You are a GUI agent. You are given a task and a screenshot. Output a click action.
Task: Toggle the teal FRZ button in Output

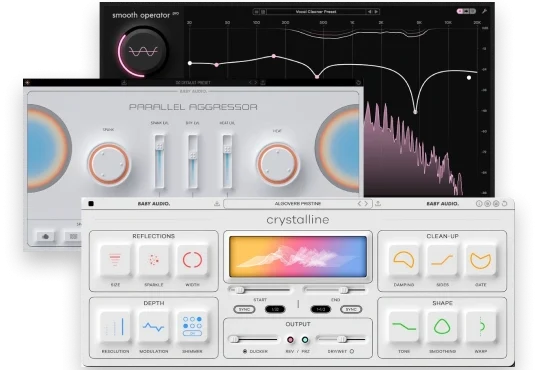305,340
